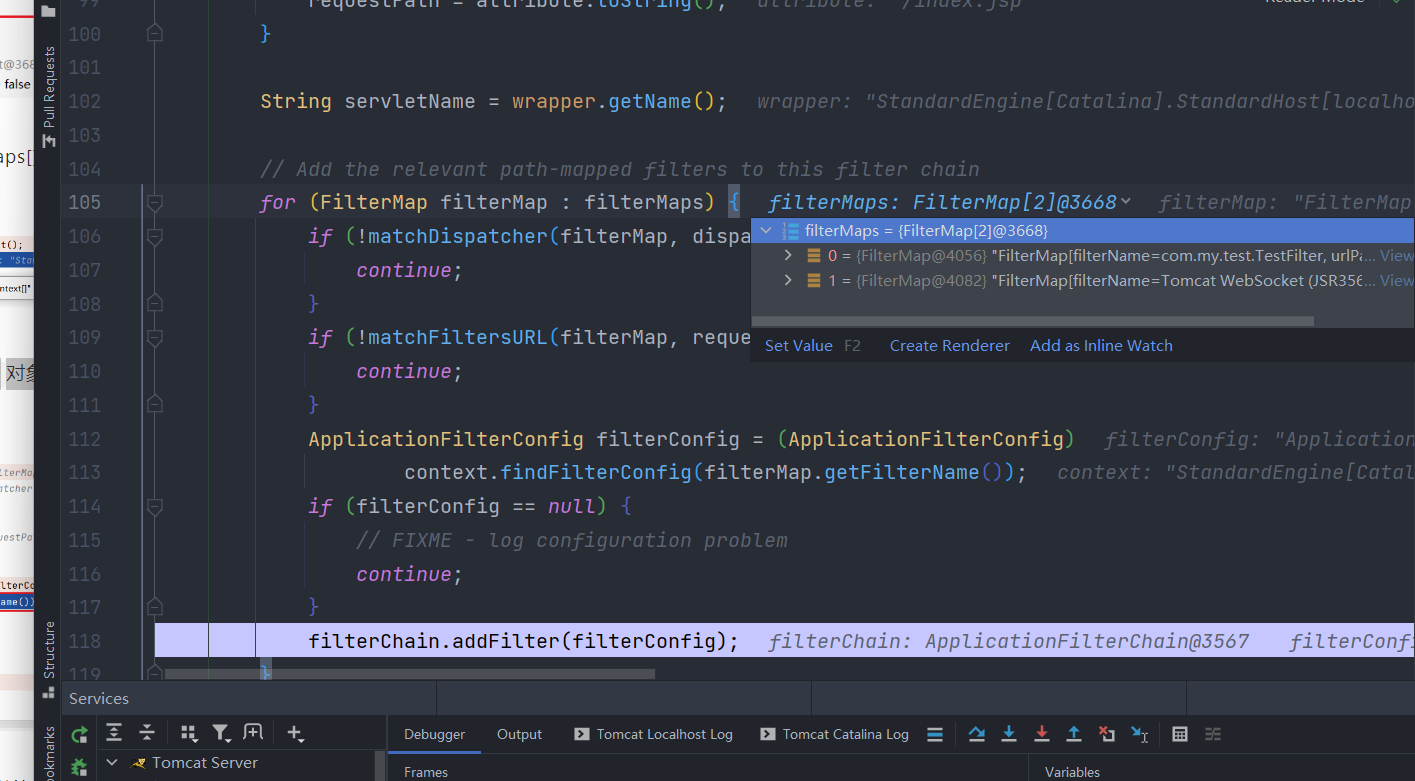Click the Run to Cursor icon

(x=1139, y=734)
